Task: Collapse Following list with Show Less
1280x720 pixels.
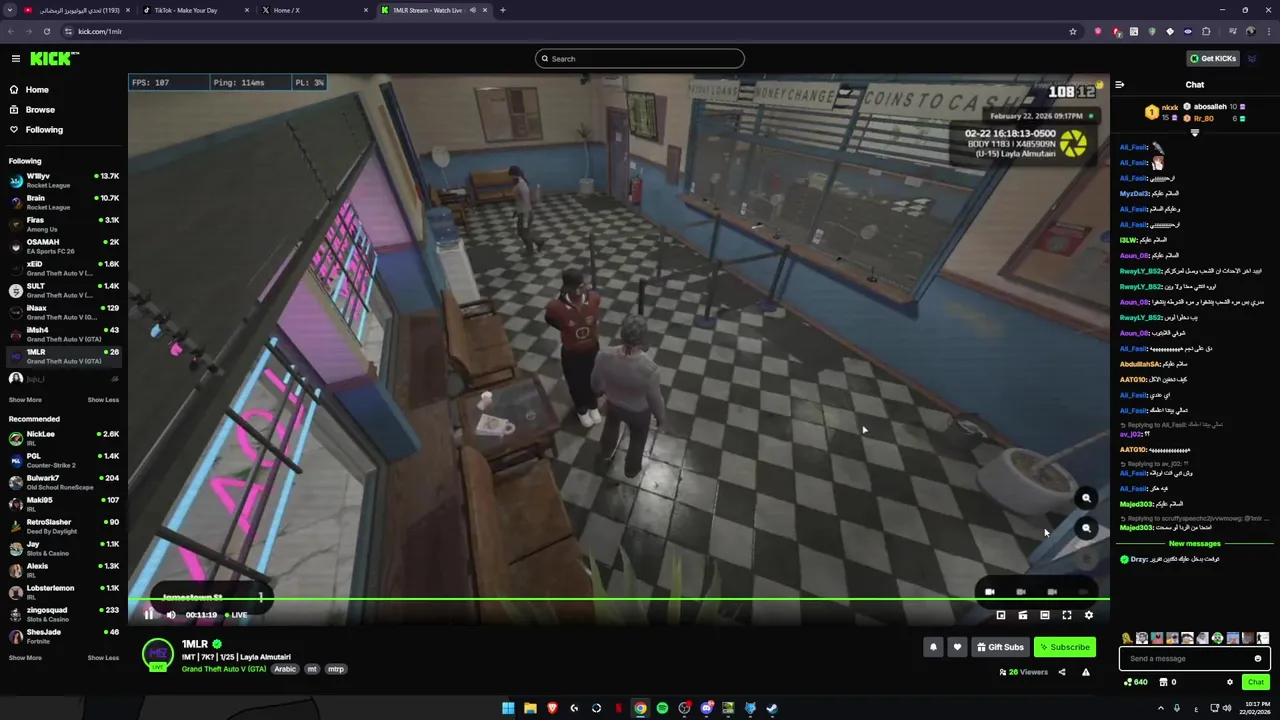Action: (x=103, y=400)
